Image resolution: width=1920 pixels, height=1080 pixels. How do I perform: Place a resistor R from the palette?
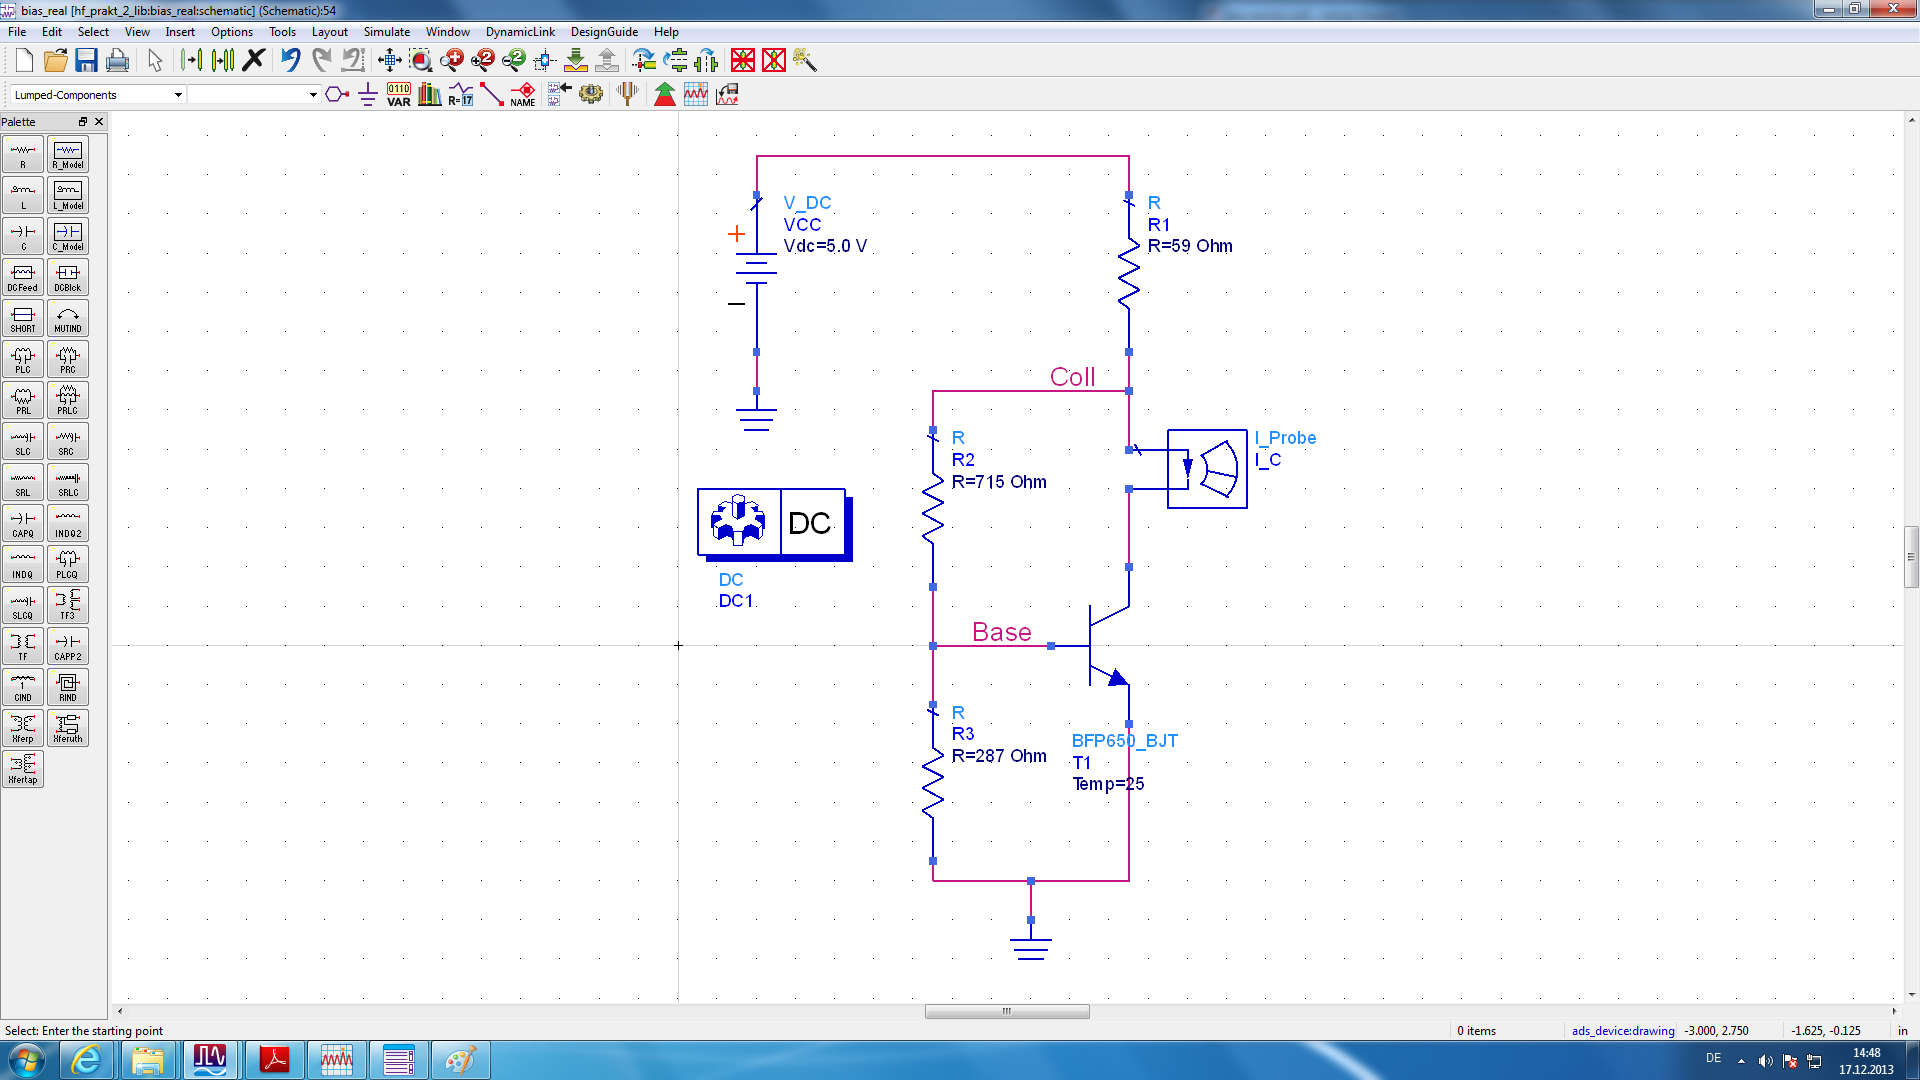click(x=22, y=154)
